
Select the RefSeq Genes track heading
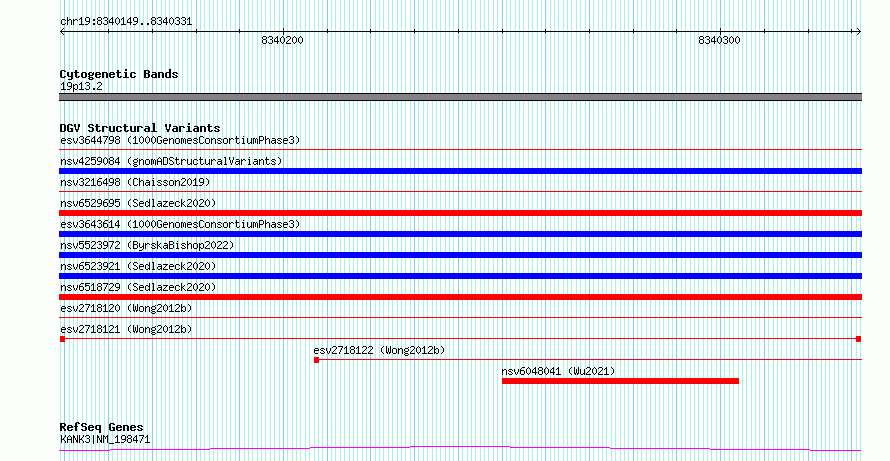[x=102, y=427]
